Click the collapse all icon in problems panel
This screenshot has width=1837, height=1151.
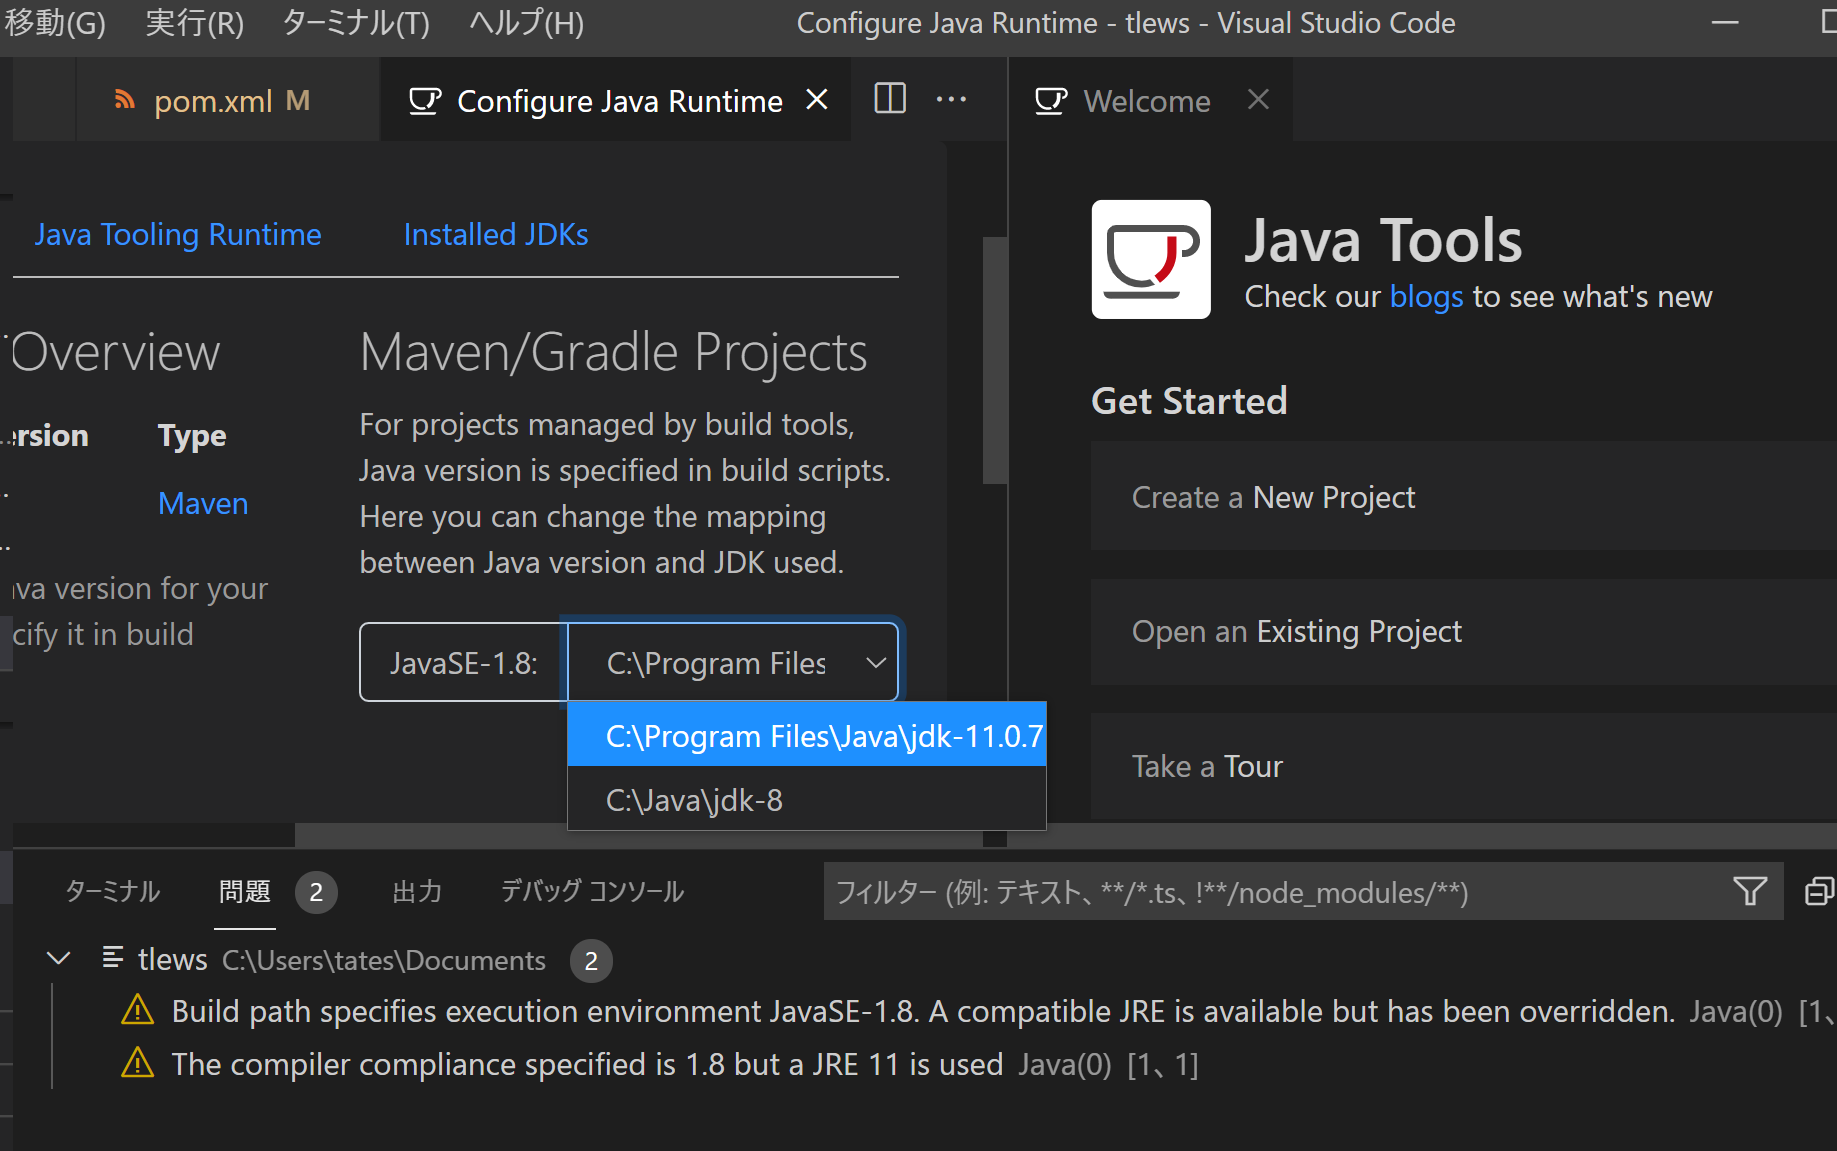click(x=1819, y=891)
